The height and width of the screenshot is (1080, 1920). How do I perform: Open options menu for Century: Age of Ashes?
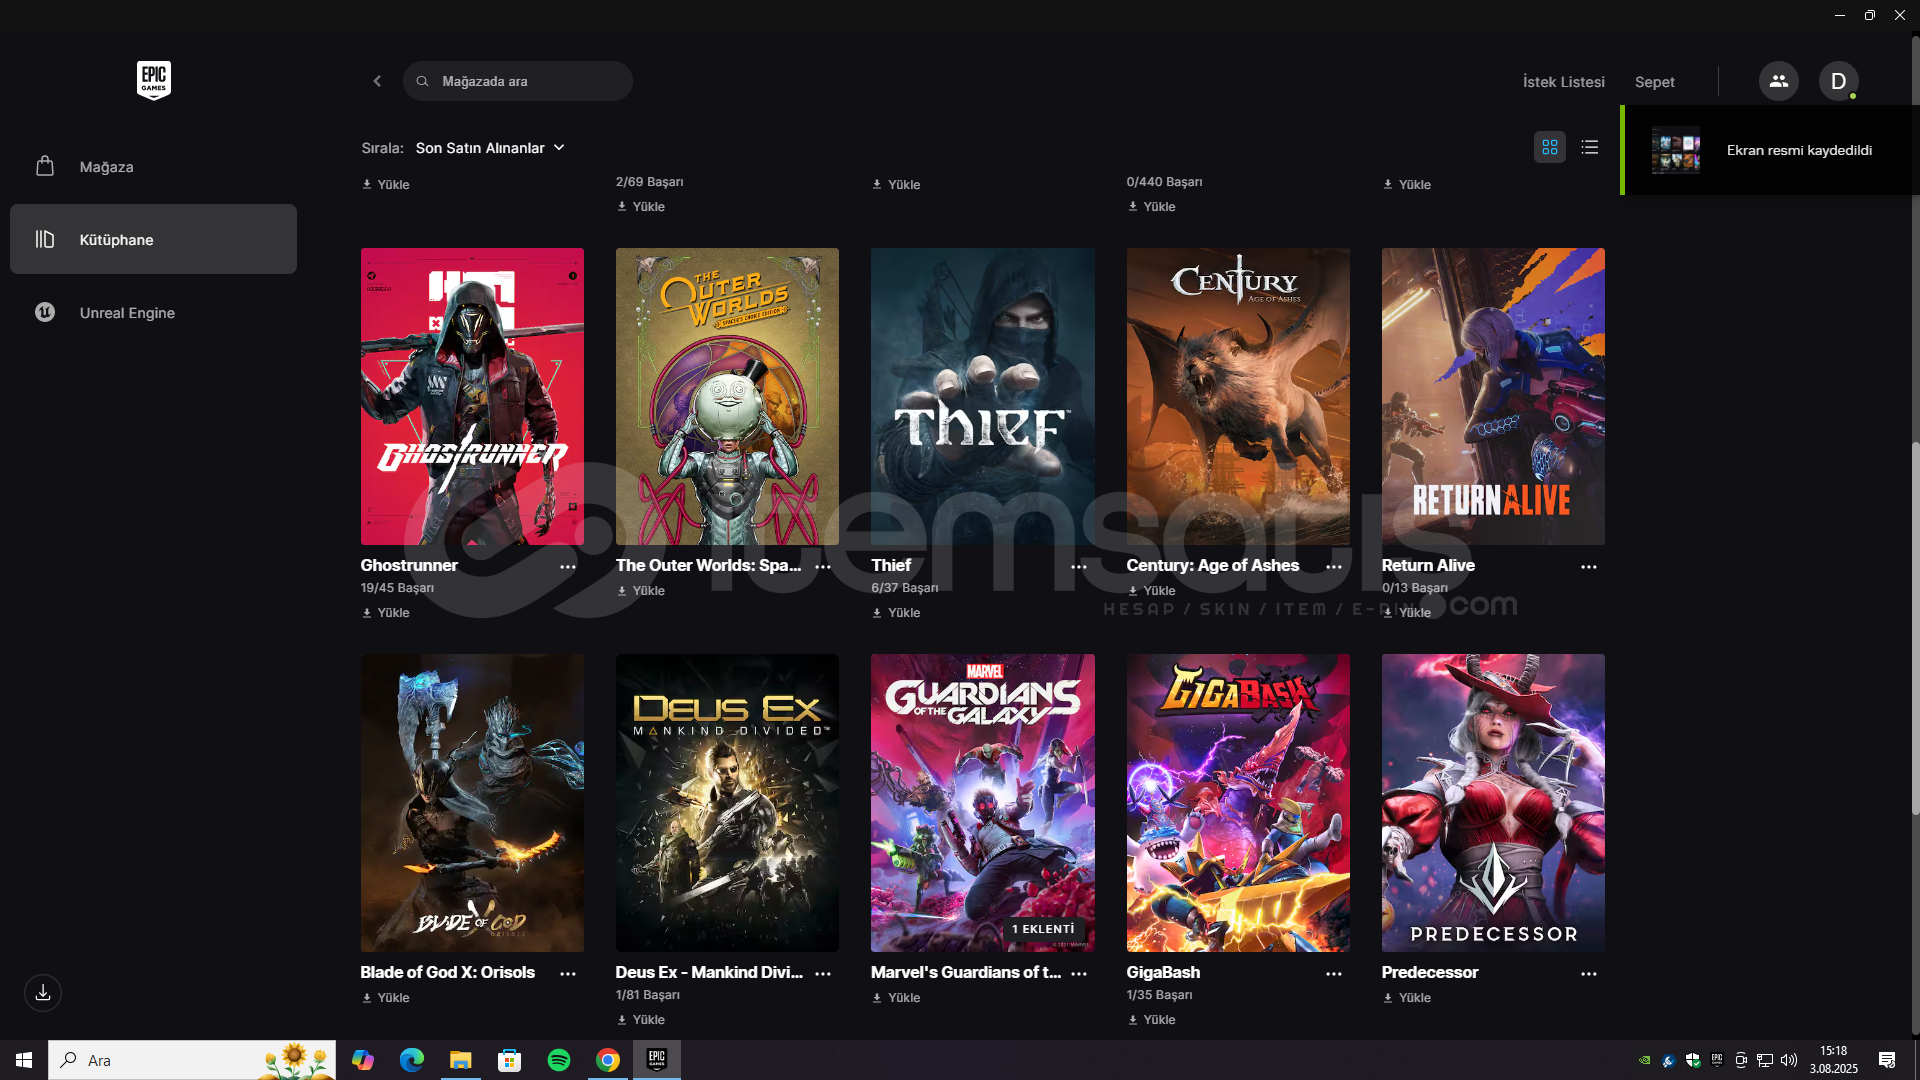[1334, 566]
